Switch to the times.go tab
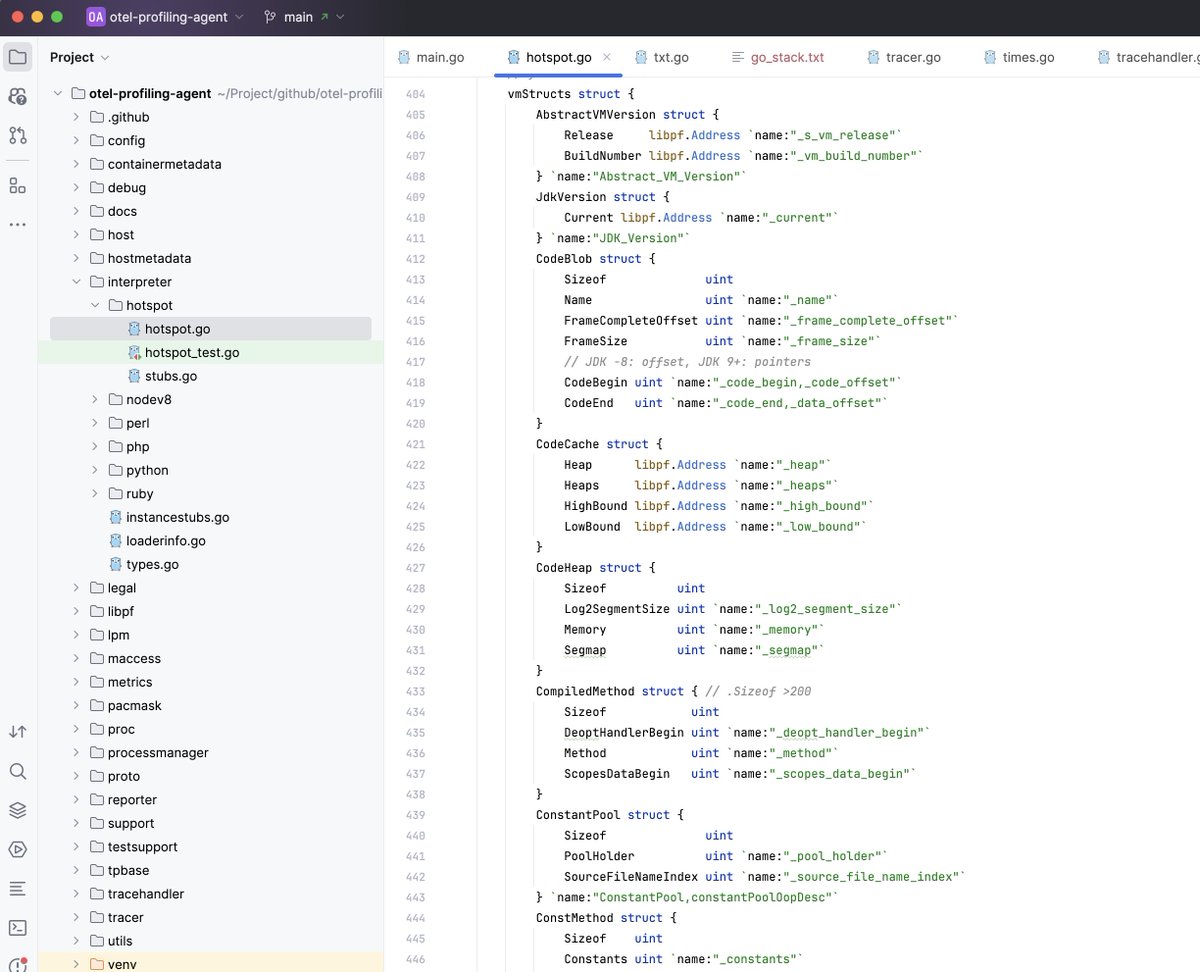The height and width of the screenshot is (972, 1200). [x=1019, y=57]
